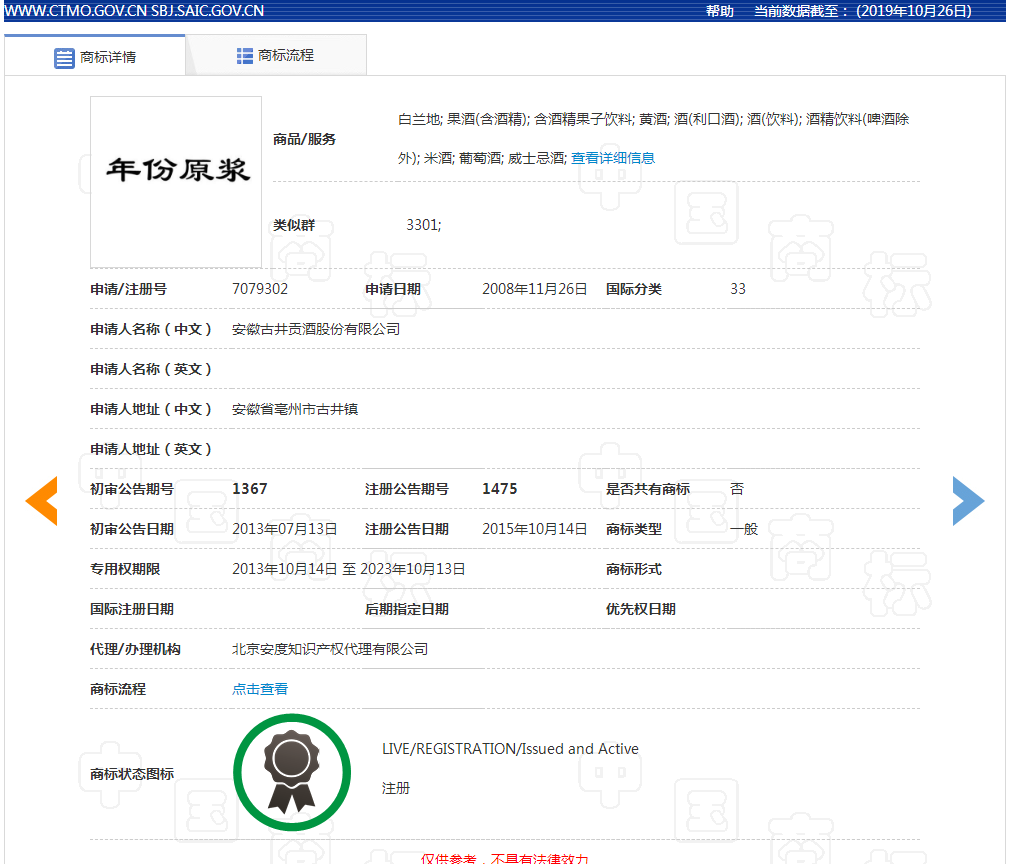Switch to the 商标流程 tab
The height and width of the screenshot is (864, 1009).
(x=276, y=55)
